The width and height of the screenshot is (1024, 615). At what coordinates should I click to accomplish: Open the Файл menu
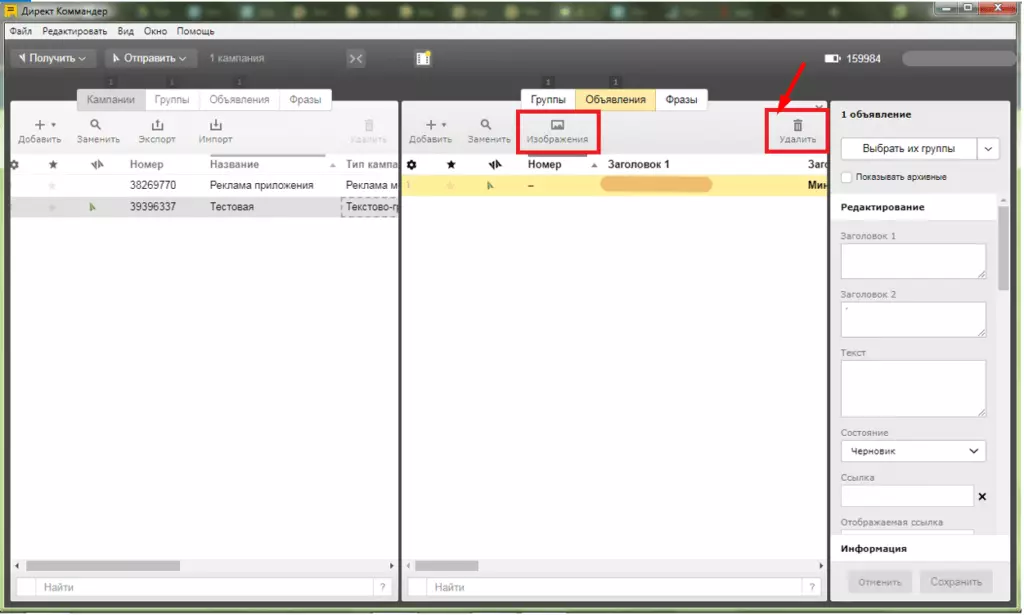(20, 31)
